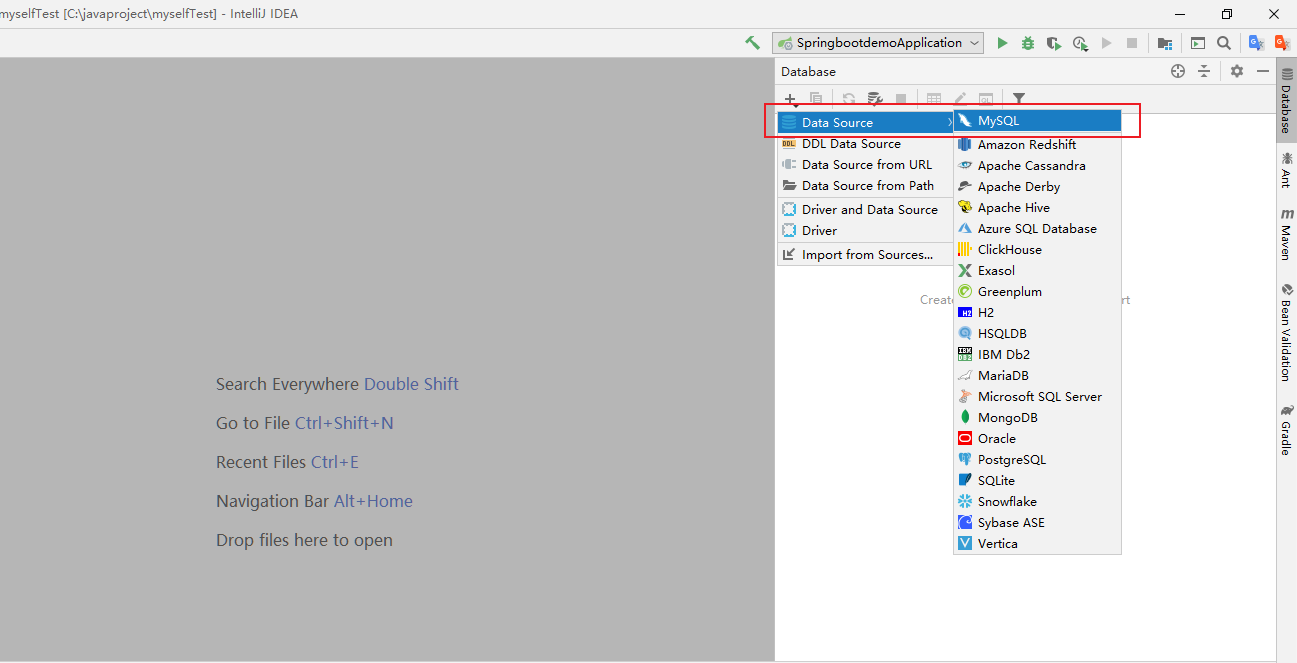Select Greenplum data source
This screenshot has height=663, width=1297.
(1037, 291)
